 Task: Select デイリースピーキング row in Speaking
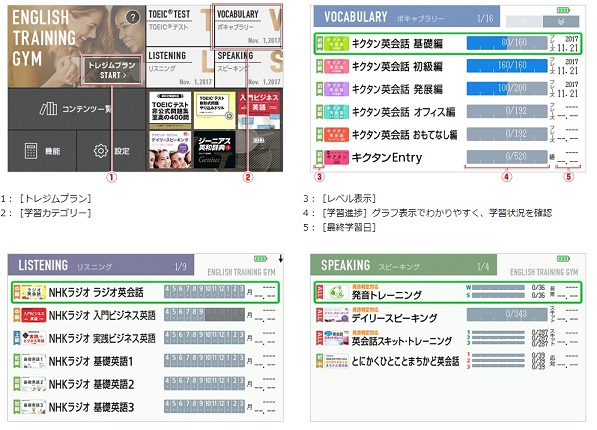pos(448,315)
